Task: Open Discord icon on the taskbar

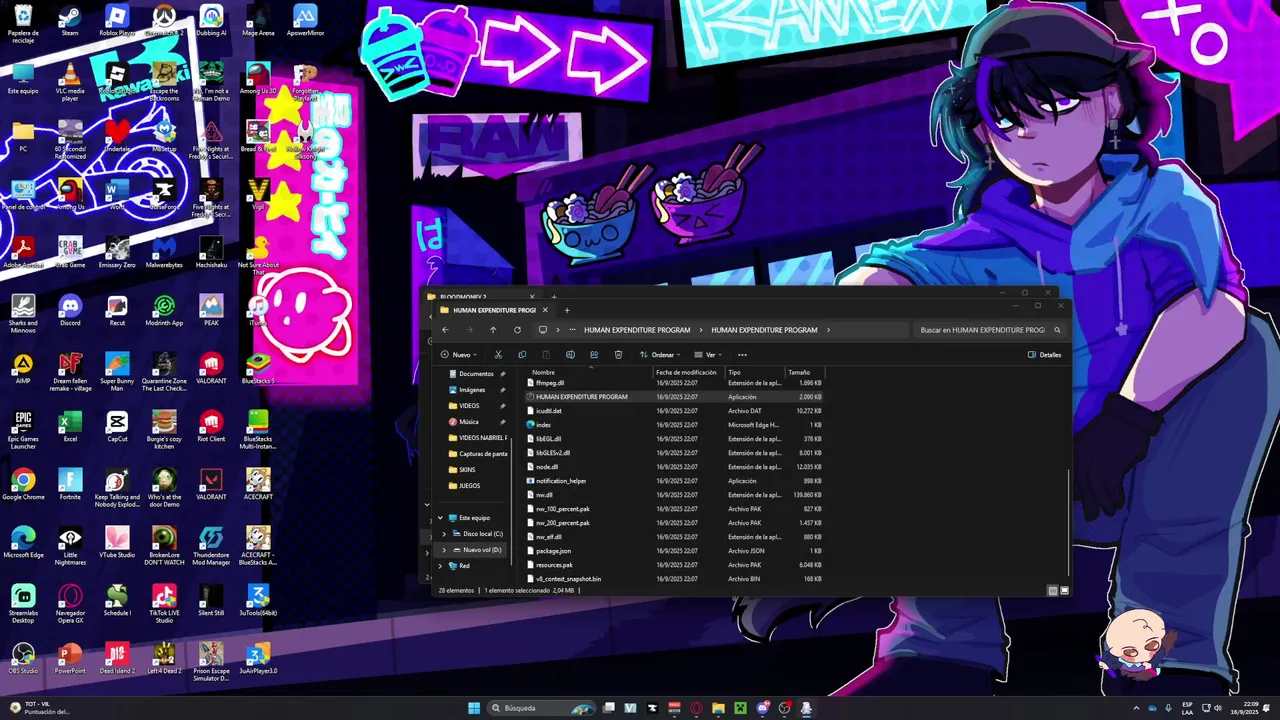Action: pos(762,708)
